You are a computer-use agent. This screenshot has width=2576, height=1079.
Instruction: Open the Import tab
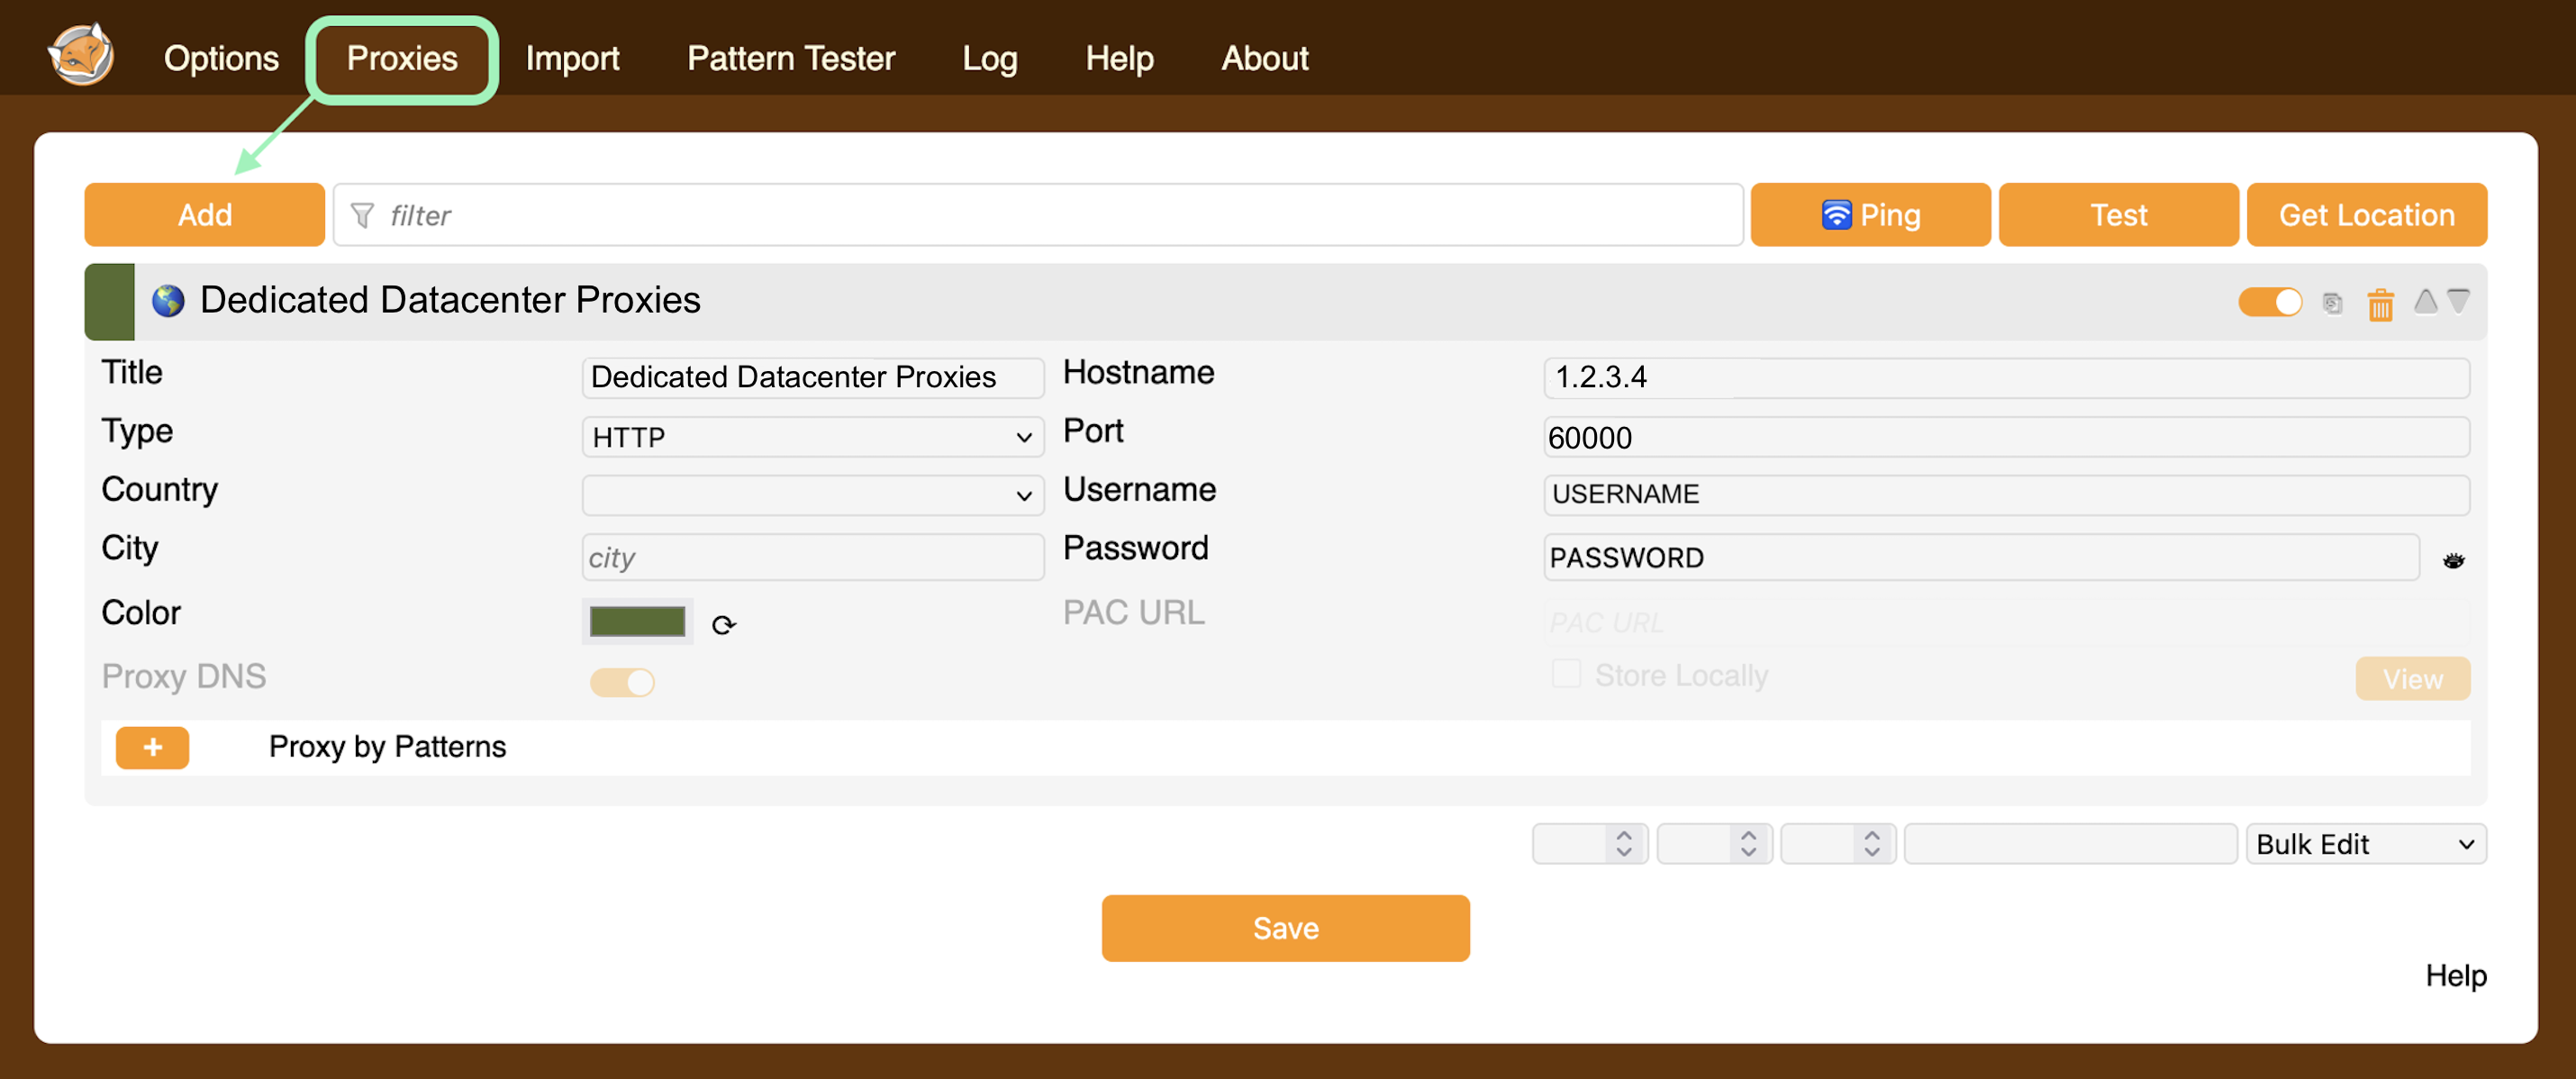click(x=572, y=58)
